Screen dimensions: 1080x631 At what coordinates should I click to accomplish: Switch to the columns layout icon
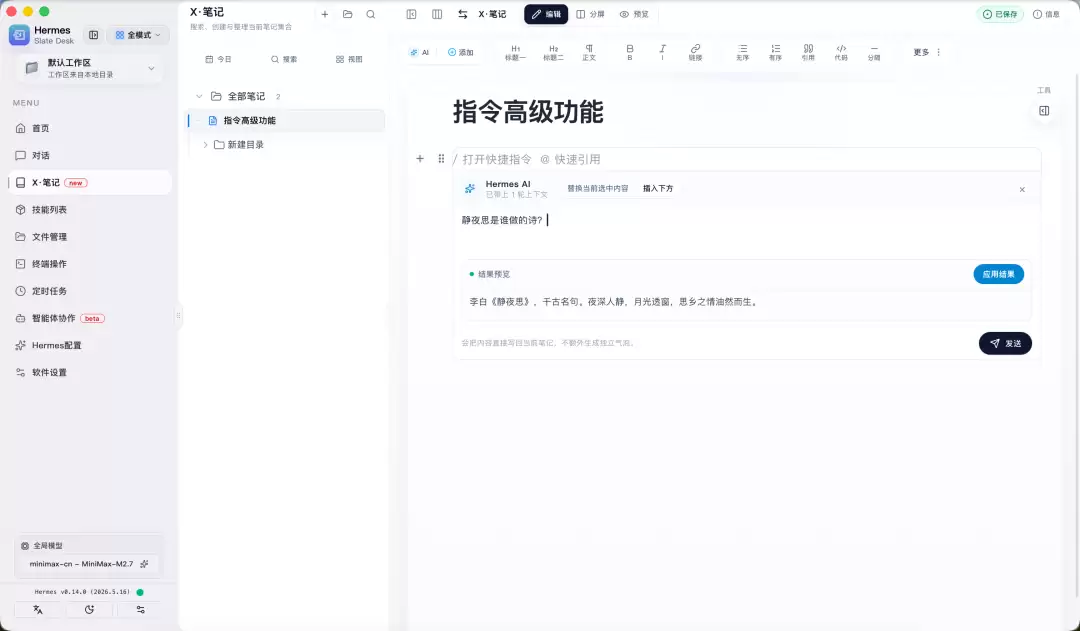(437, 14)
